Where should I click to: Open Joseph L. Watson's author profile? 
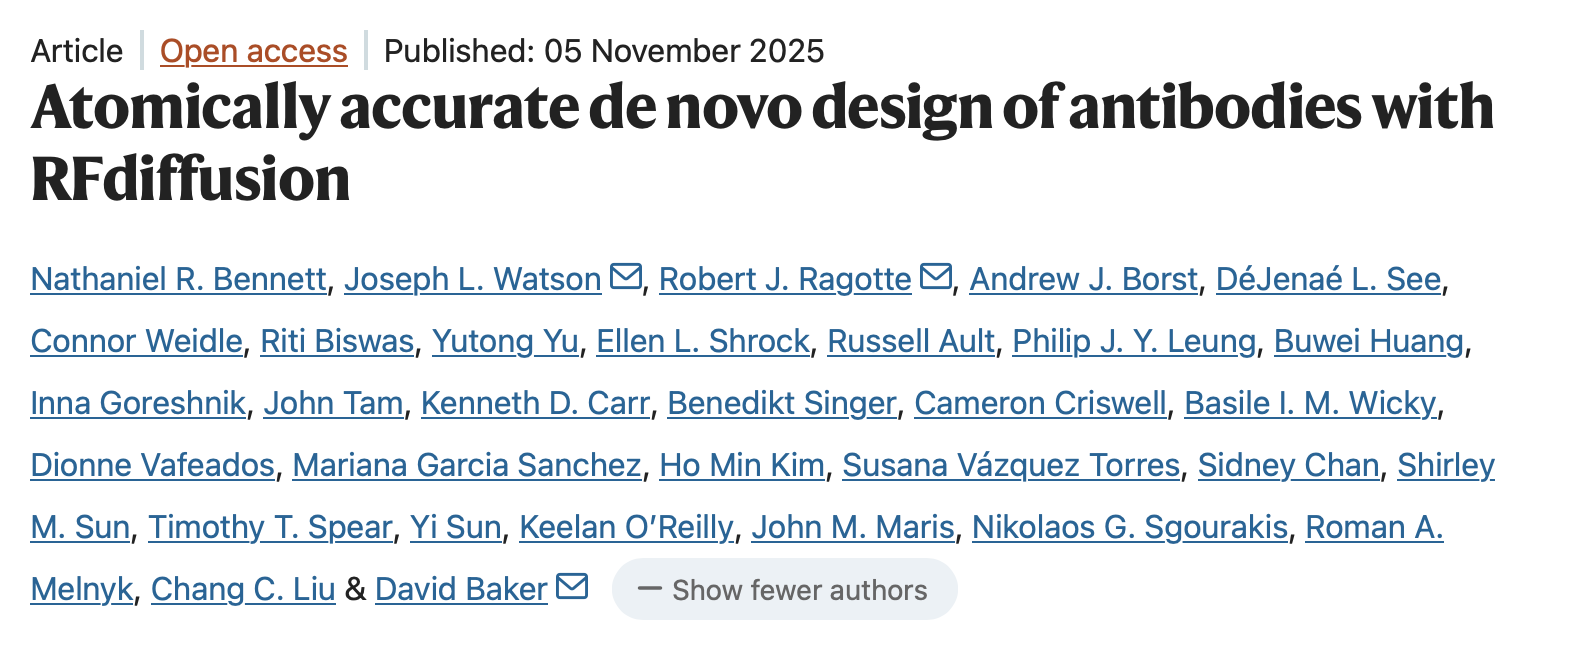click(471, 280)
